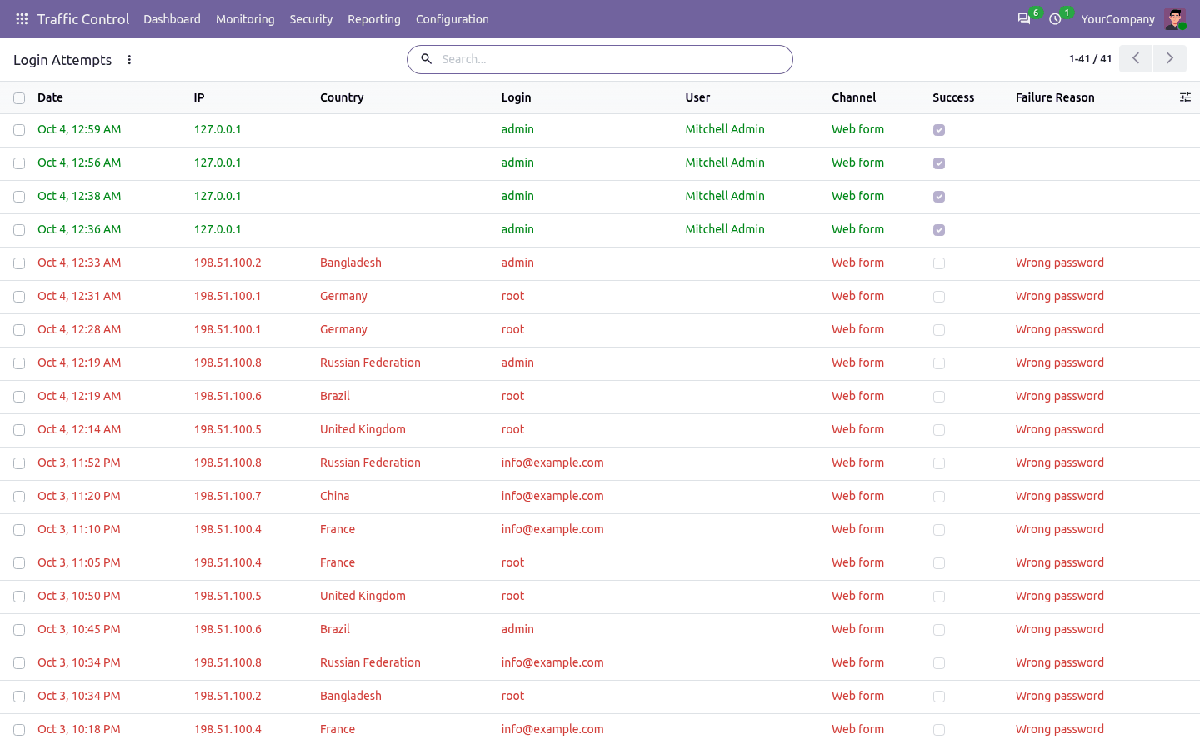Open the YourCompany switcher
The width and height of the screenshot is (1200, 750).
click(1118, 19)
